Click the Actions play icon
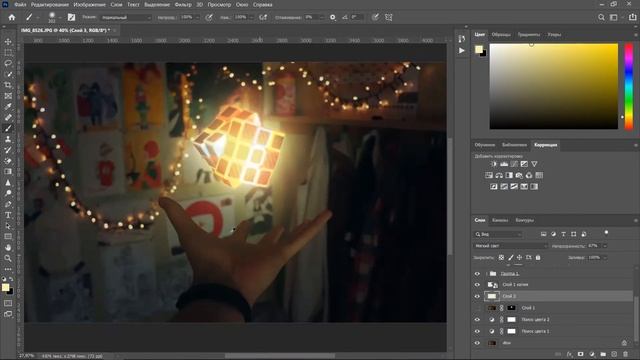640x360 pixels. [462, 51]
